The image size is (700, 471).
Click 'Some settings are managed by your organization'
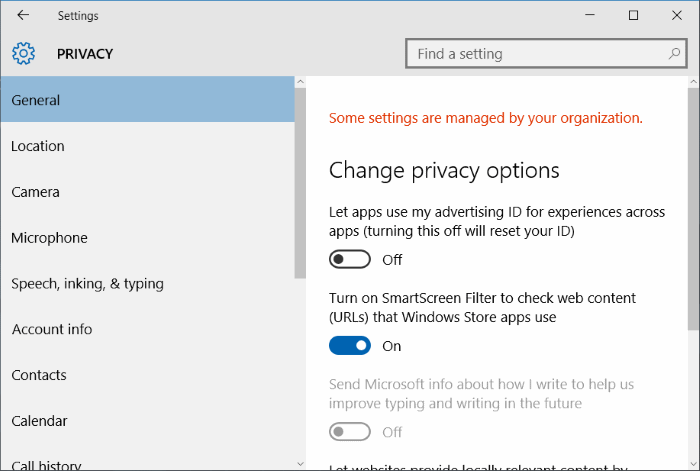click(486, 118)
